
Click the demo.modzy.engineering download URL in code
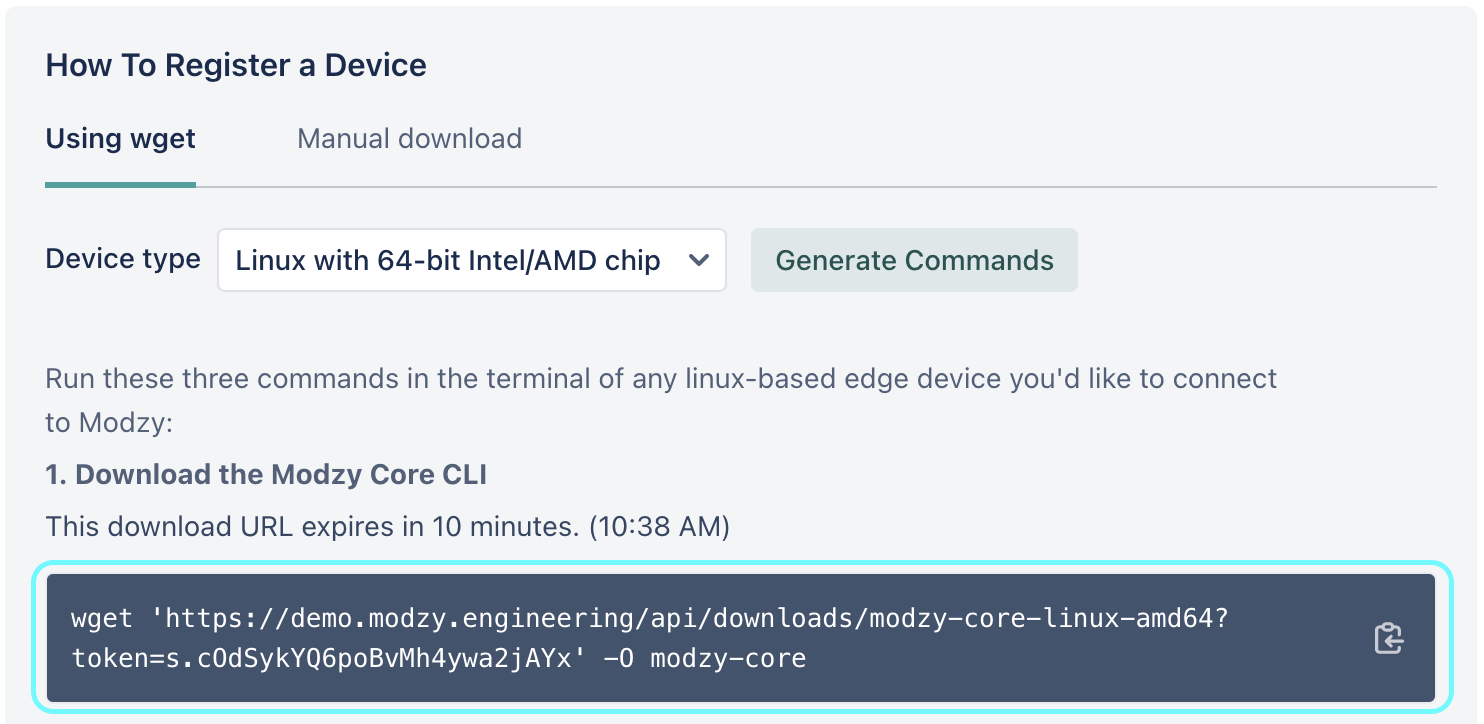click(x=696, y=619)
